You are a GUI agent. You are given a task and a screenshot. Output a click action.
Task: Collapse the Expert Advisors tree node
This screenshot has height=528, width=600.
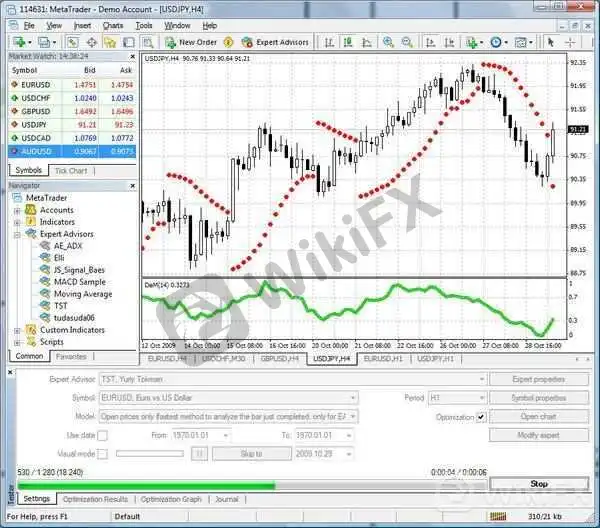[x=17, y=235]
